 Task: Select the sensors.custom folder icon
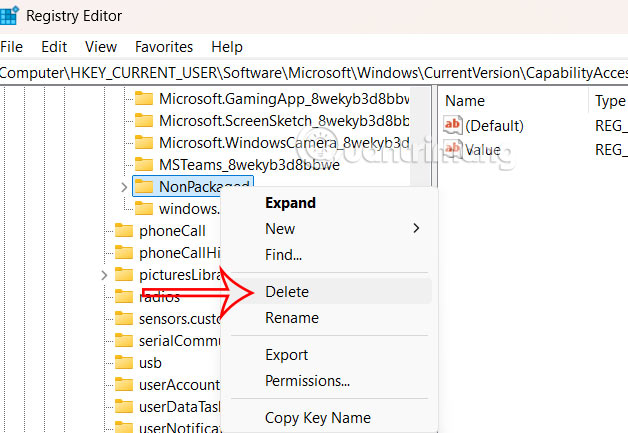(x=124, y=319)
